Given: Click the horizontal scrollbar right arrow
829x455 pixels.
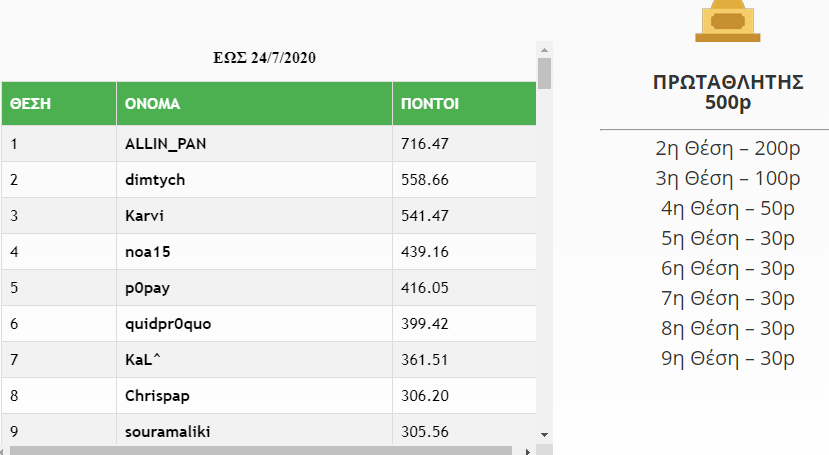Looking at the screenshot, I should coord(529,451).
